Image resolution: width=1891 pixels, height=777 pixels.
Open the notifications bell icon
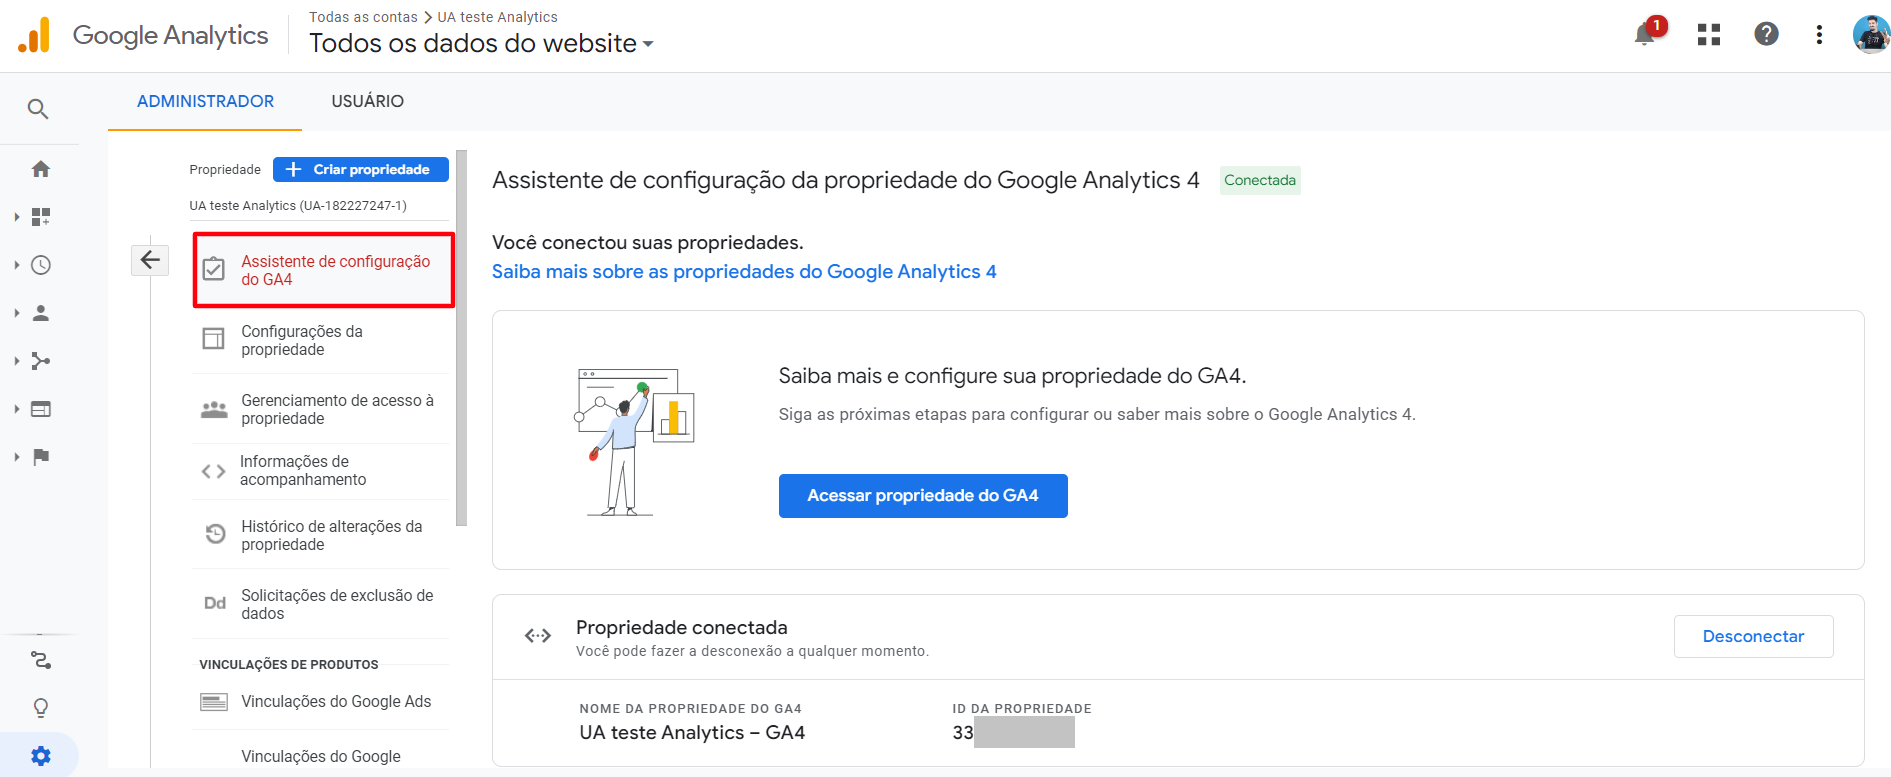1646,34
